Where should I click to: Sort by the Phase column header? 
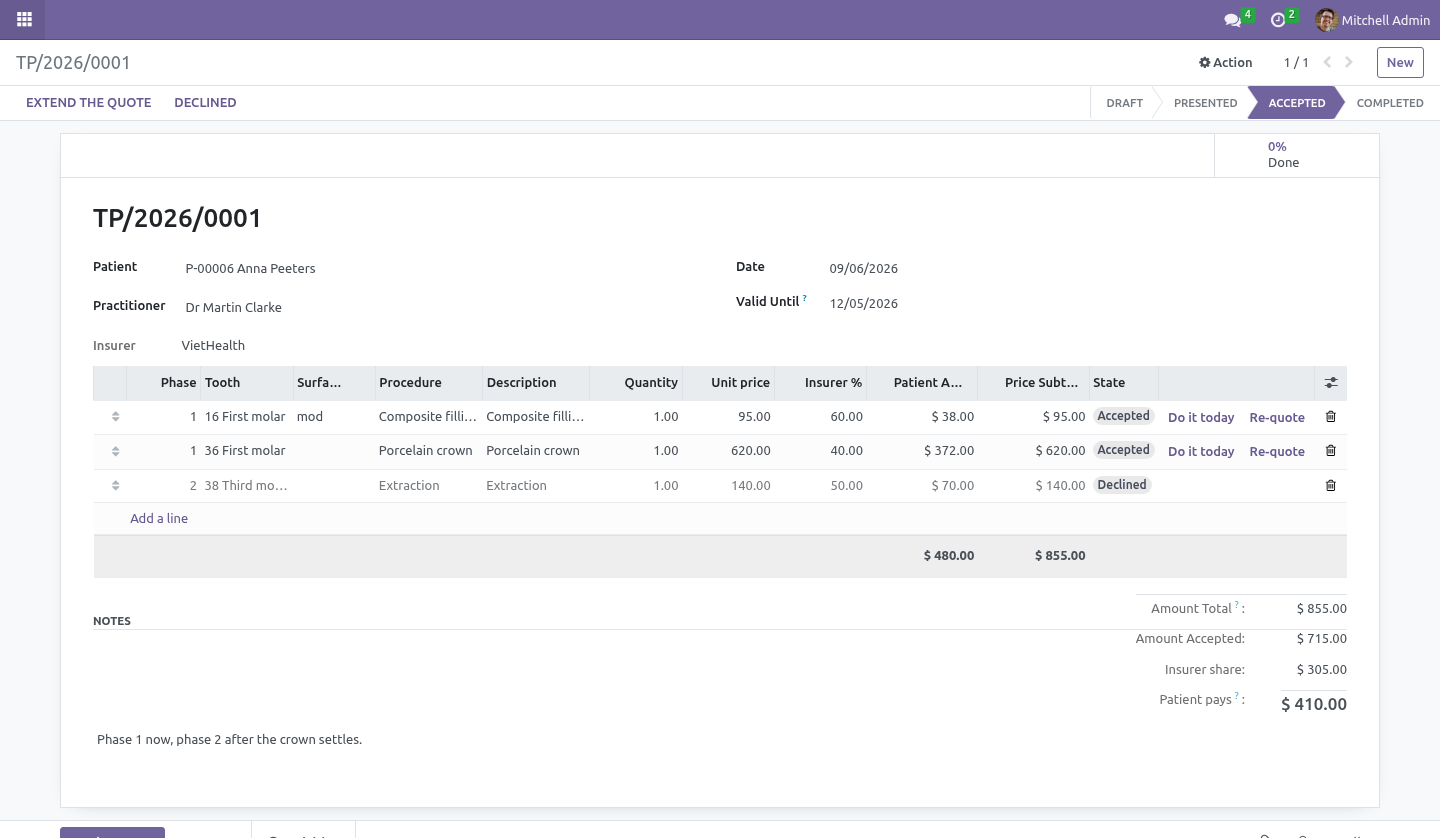pos(164,383)
